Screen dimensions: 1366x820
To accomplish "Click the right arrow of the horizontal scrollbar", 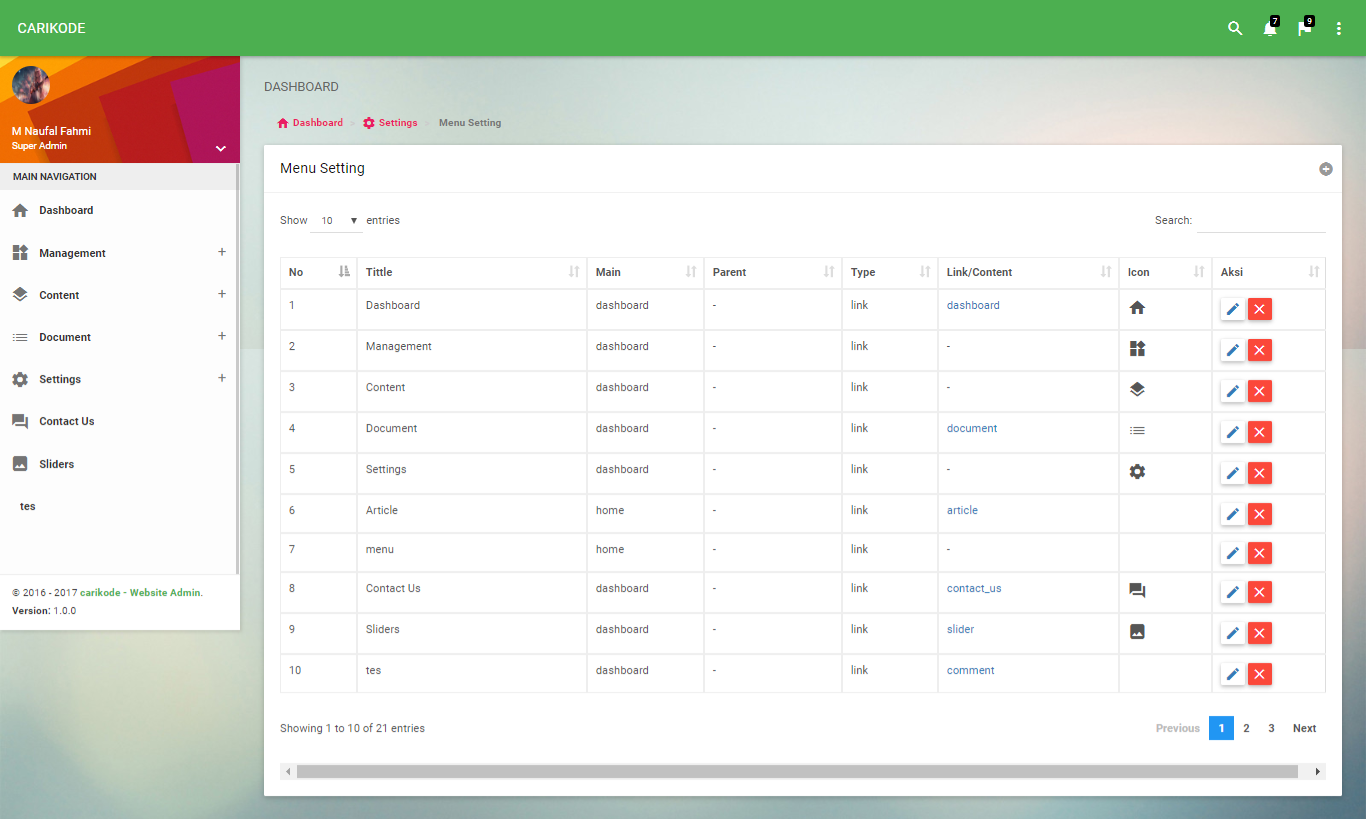I will [1318, 771].
